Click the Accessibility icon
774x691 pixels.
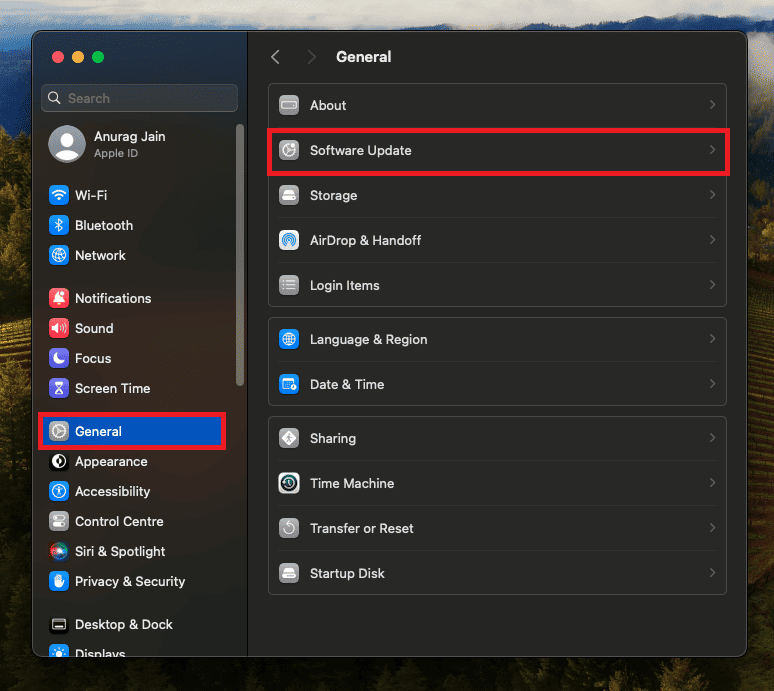(59, 492)
